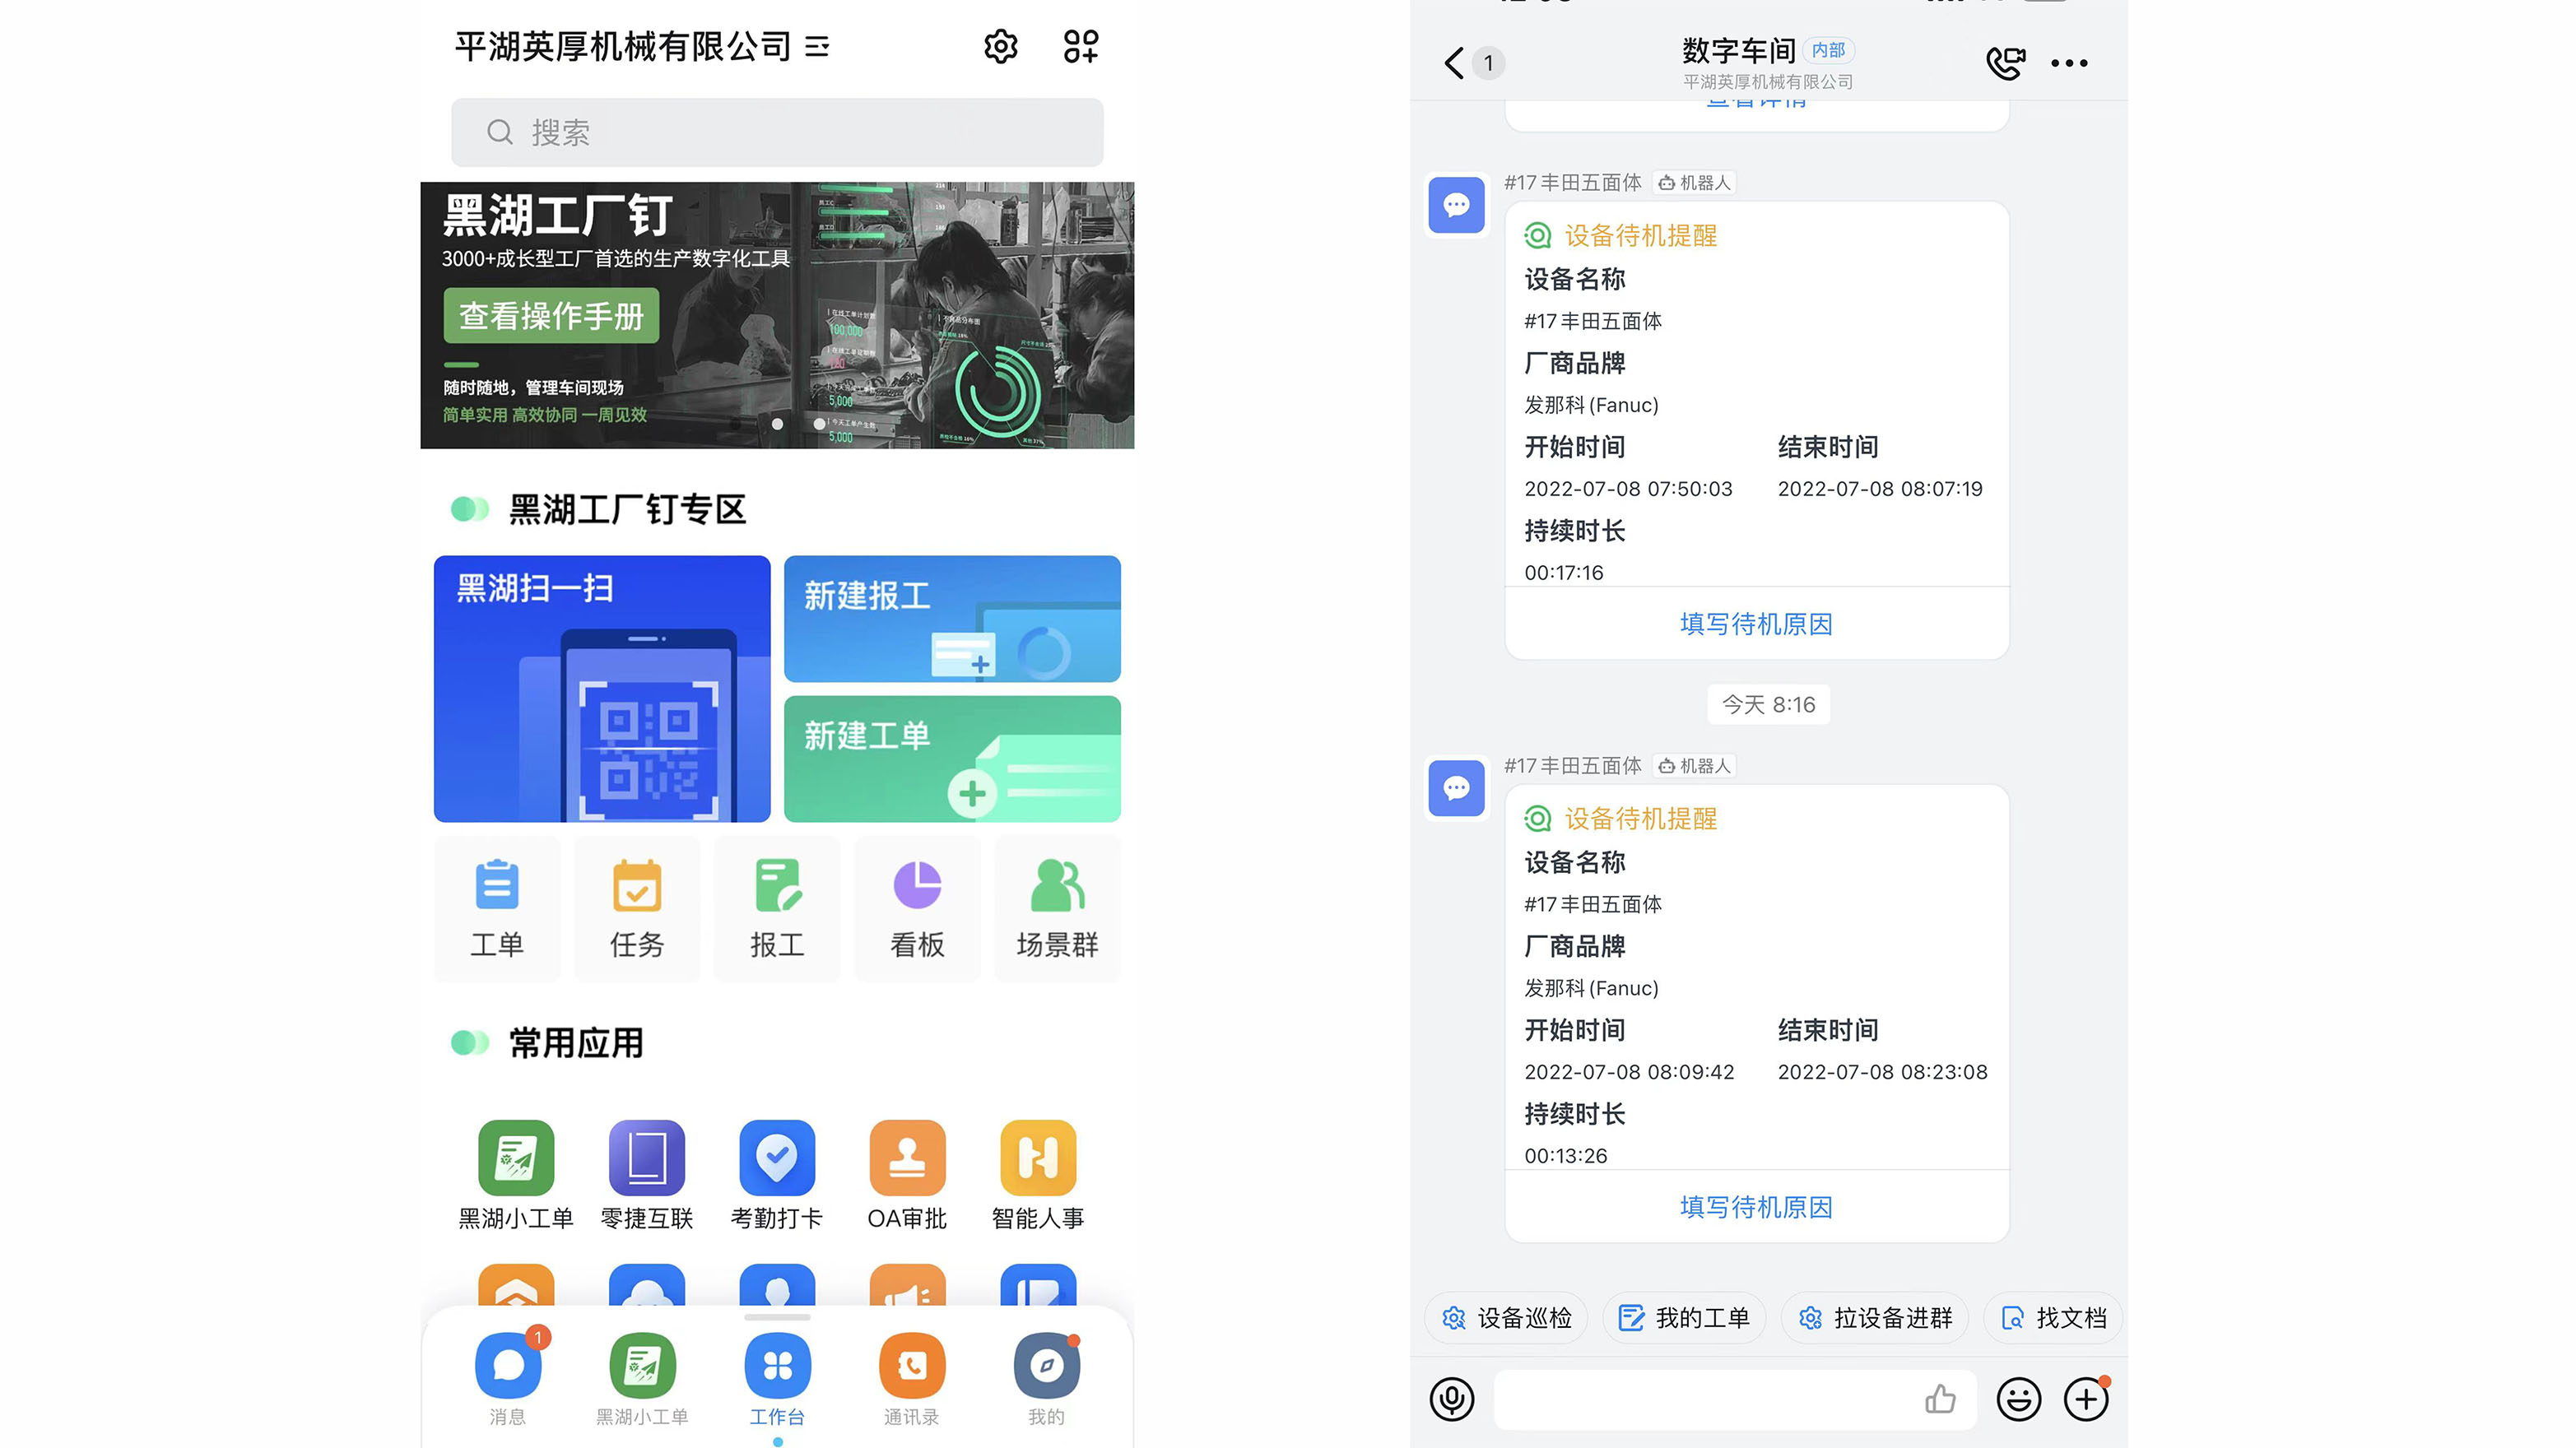This screenshot has width=2576, height=1448.
Task: Open the settings gear icon
Action: [1000, 46]
